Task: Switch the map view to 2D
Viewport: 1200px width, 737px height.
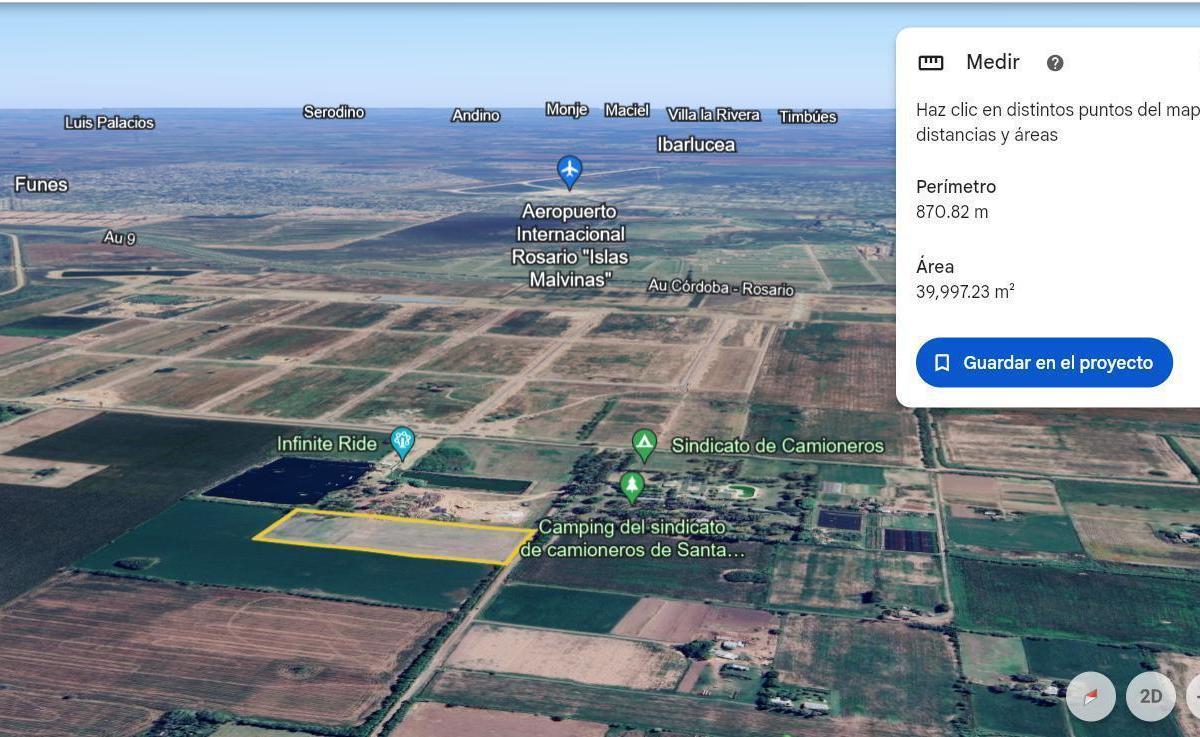Action: coord(1151,696)
